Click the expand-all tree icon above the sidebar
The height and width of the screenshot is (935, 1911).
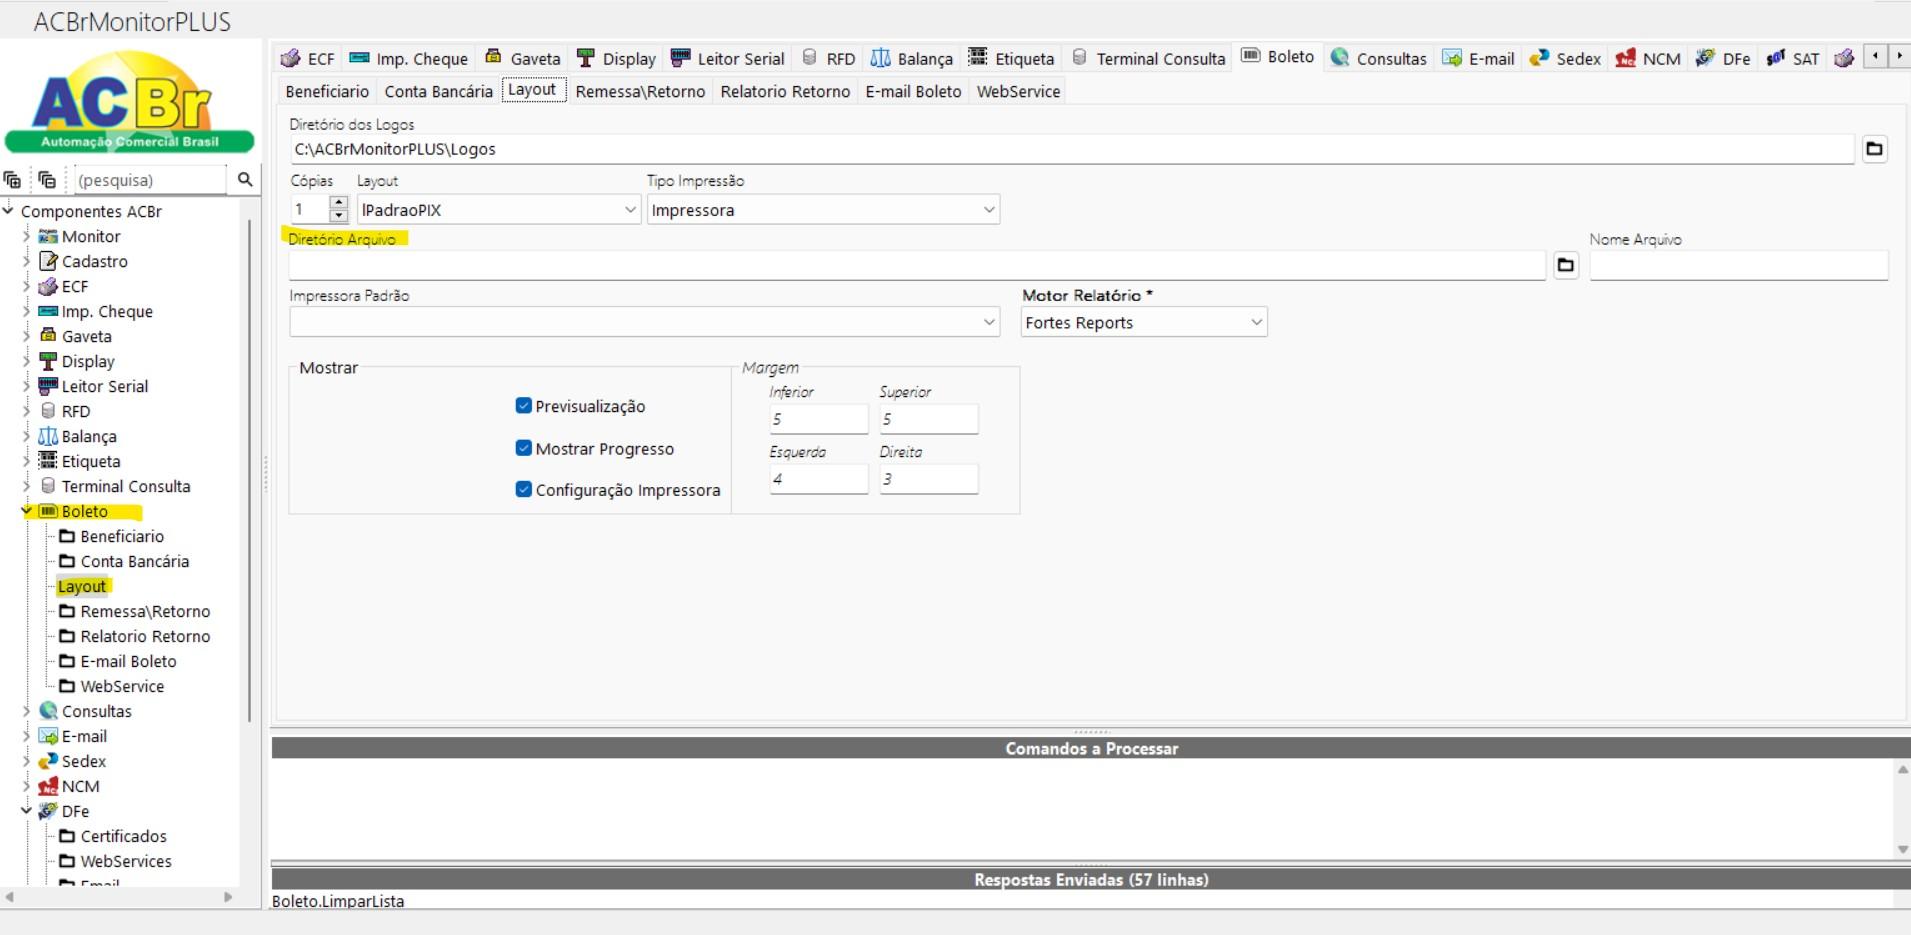12,180
